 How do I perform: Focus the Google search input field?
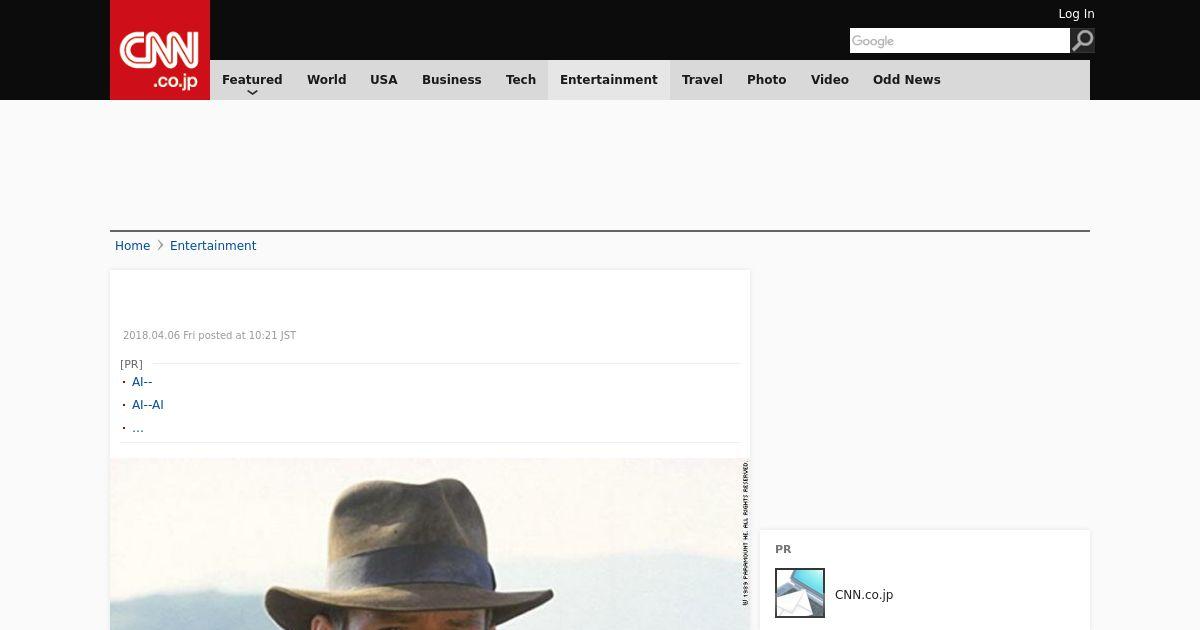(960, 40)
